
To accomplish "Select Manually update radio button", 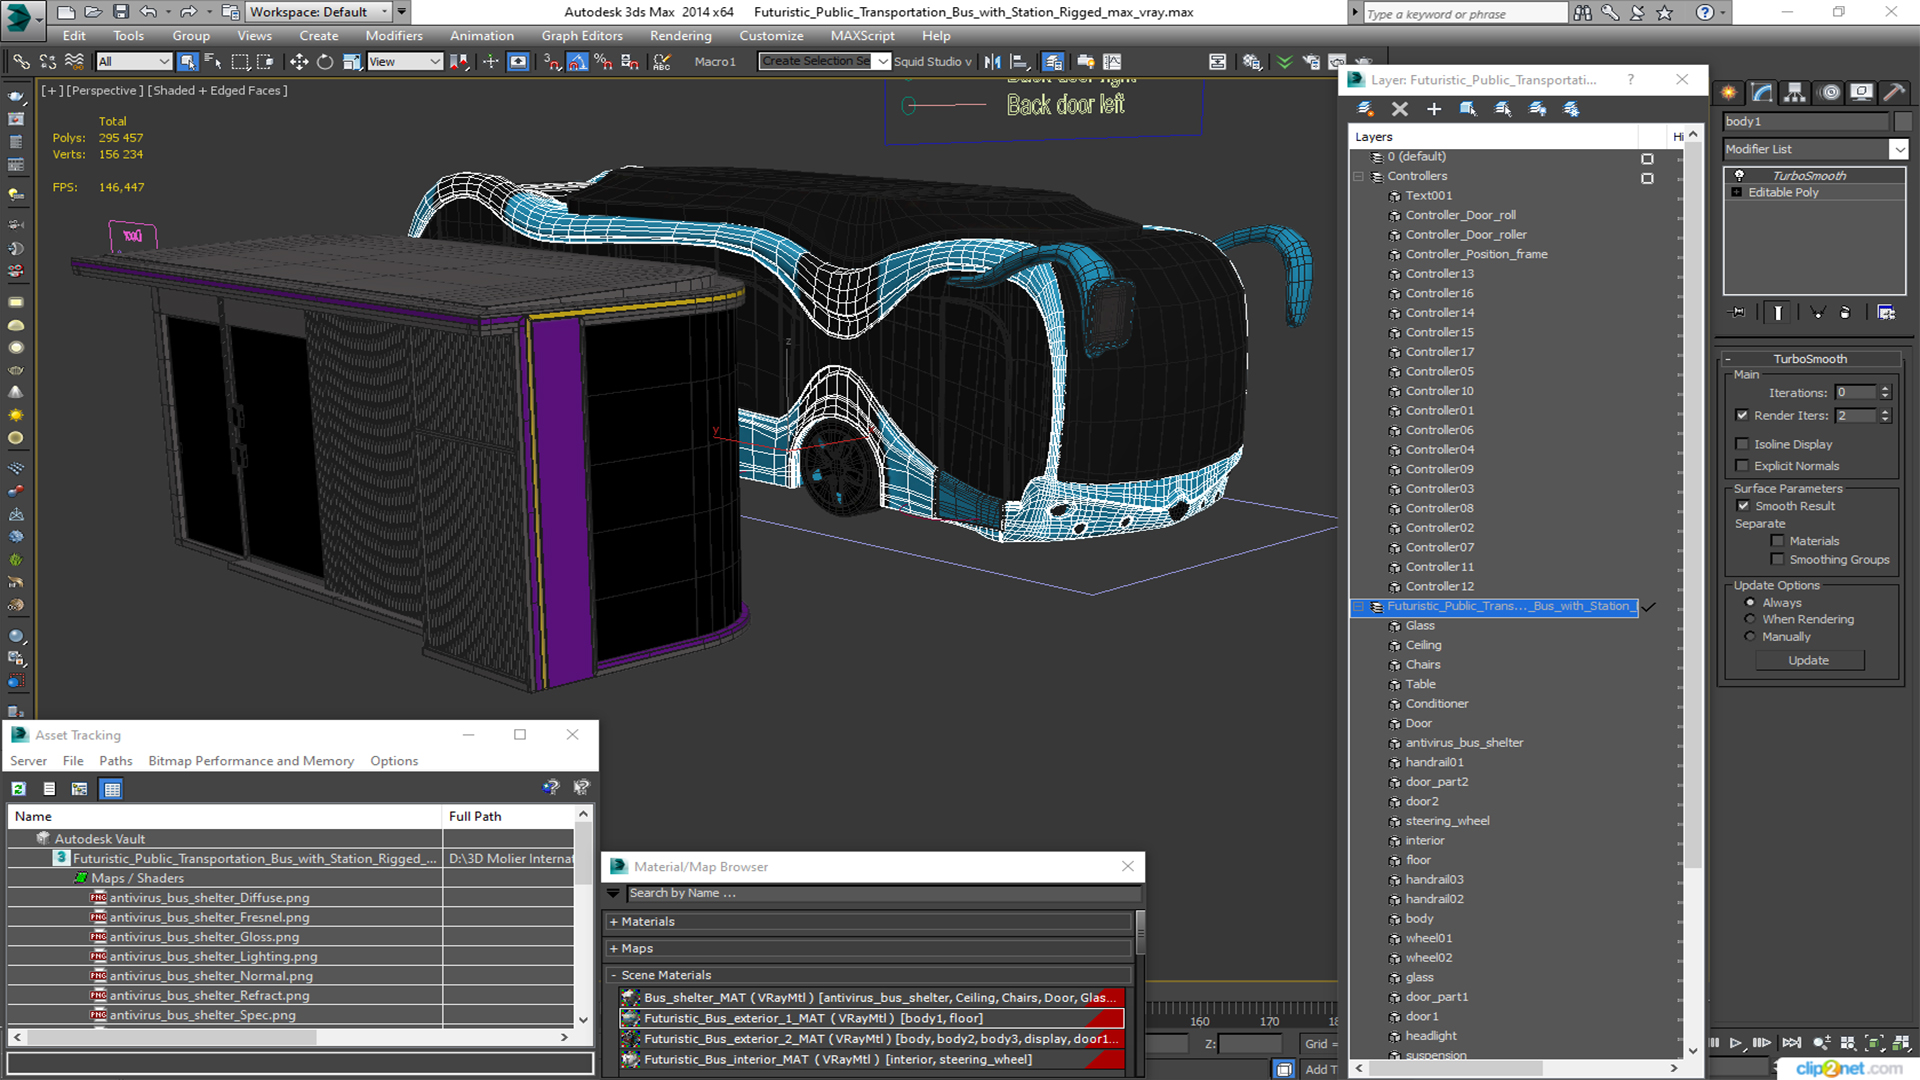I will click(x=1750, y=637).
